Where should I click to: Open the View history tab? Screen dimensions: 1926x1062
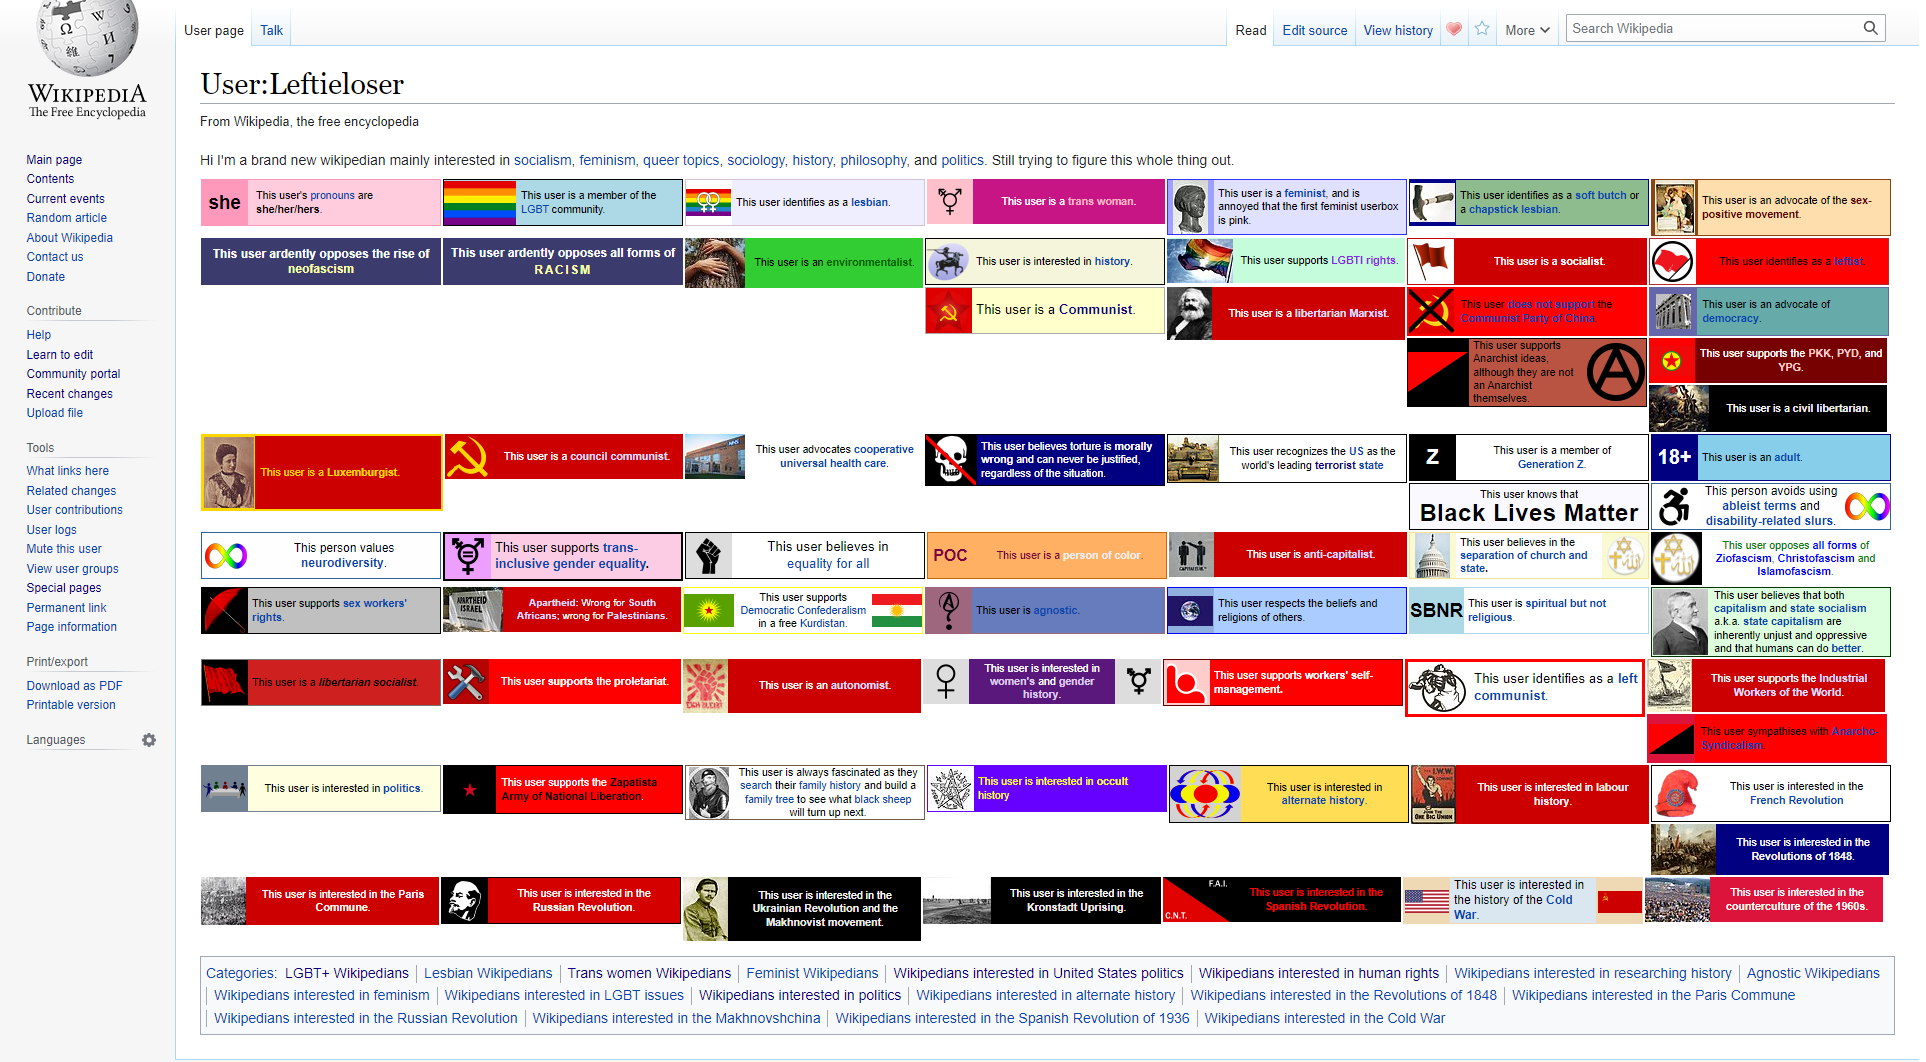pyautogui.click(x=1398, y=30)
